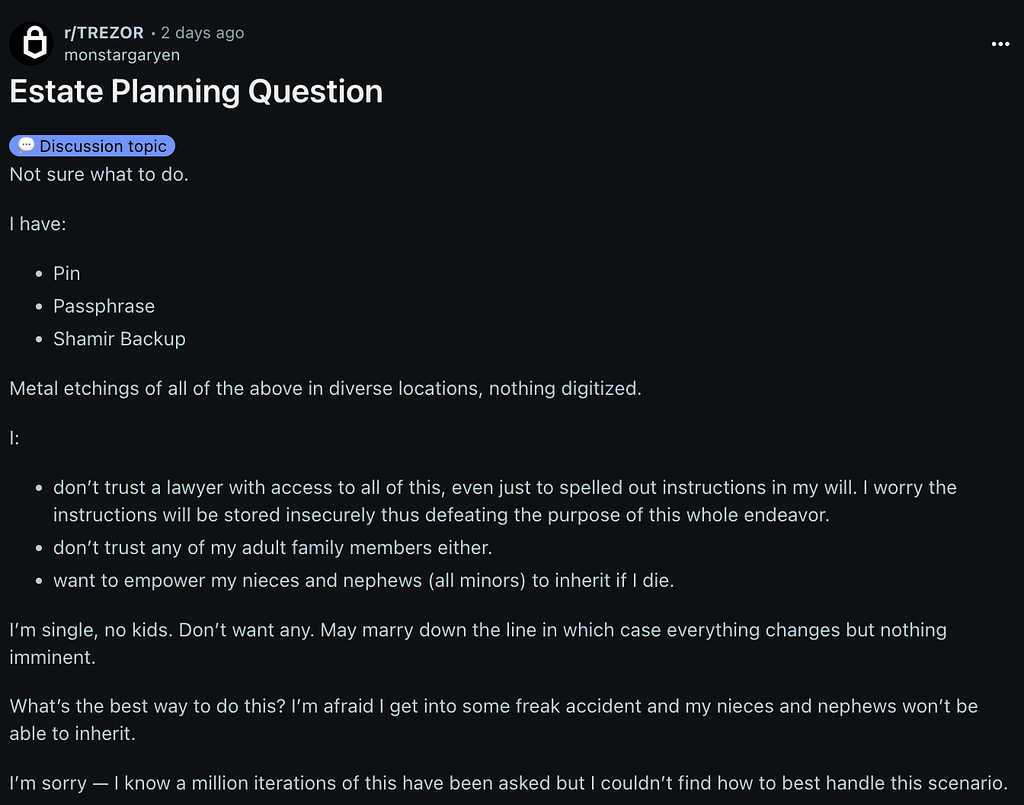Visit the r/TREZOR subreddit link

[104, 33]
